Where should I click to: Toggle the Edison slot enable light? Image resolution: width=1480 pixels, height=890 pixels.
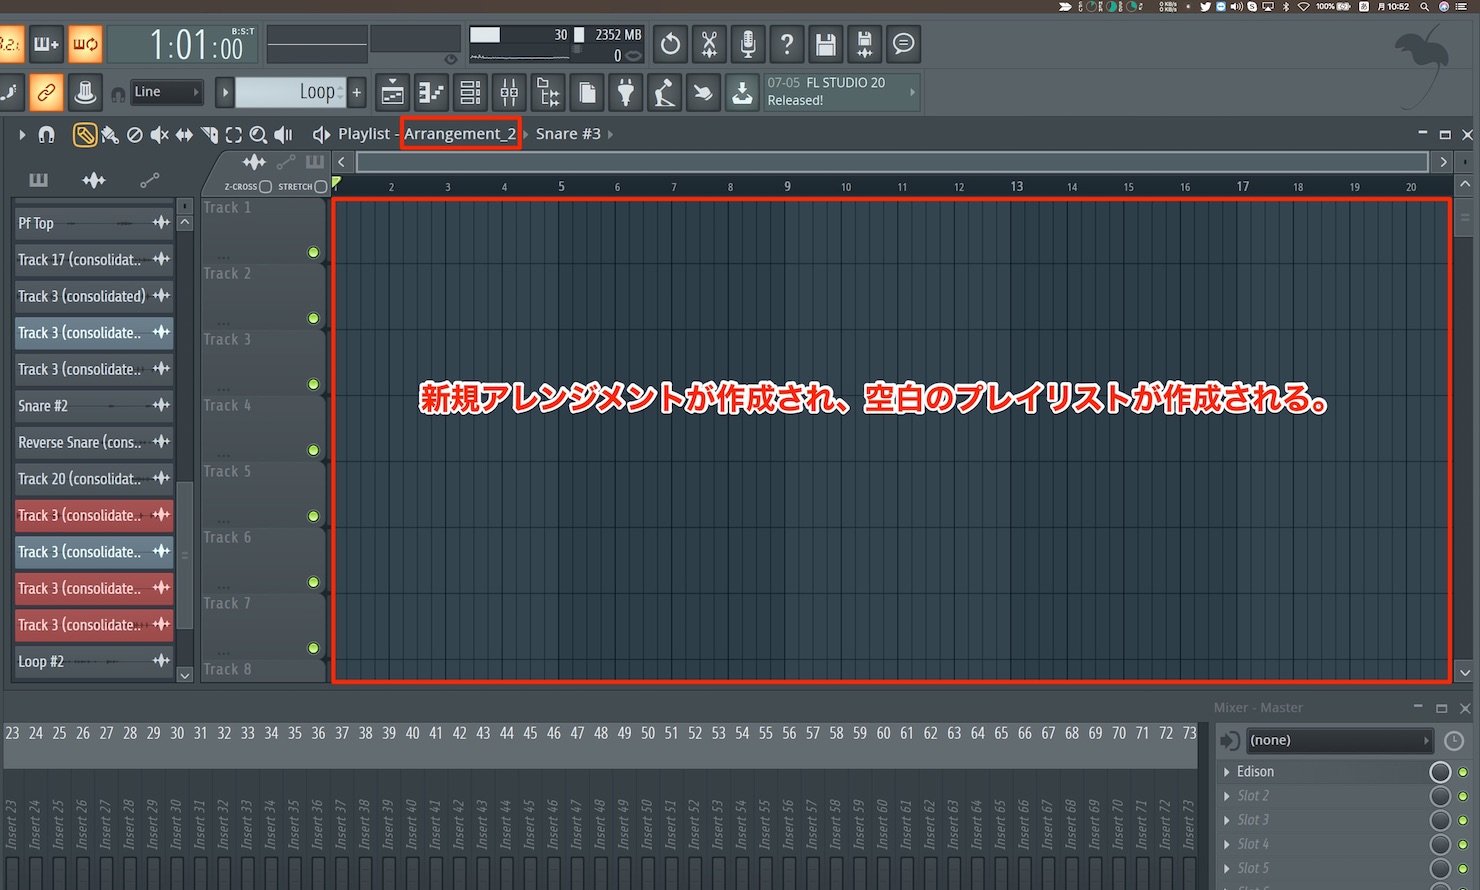click(x=1463, y=772)
